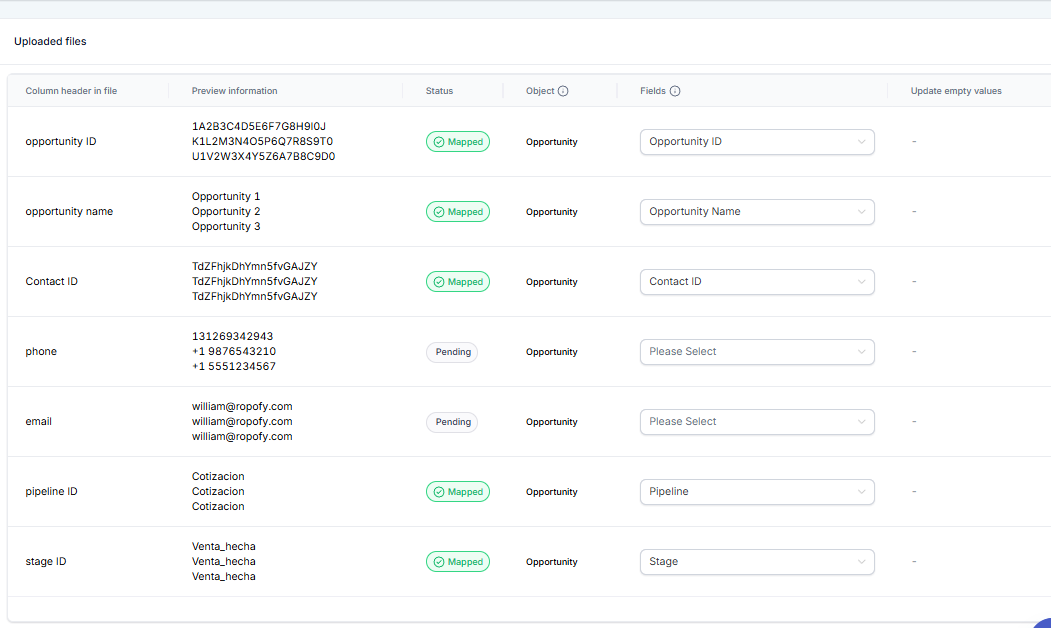
Task: Click Pending status badge for phone row
Action: pyautogui.click(x=452, y=352)
